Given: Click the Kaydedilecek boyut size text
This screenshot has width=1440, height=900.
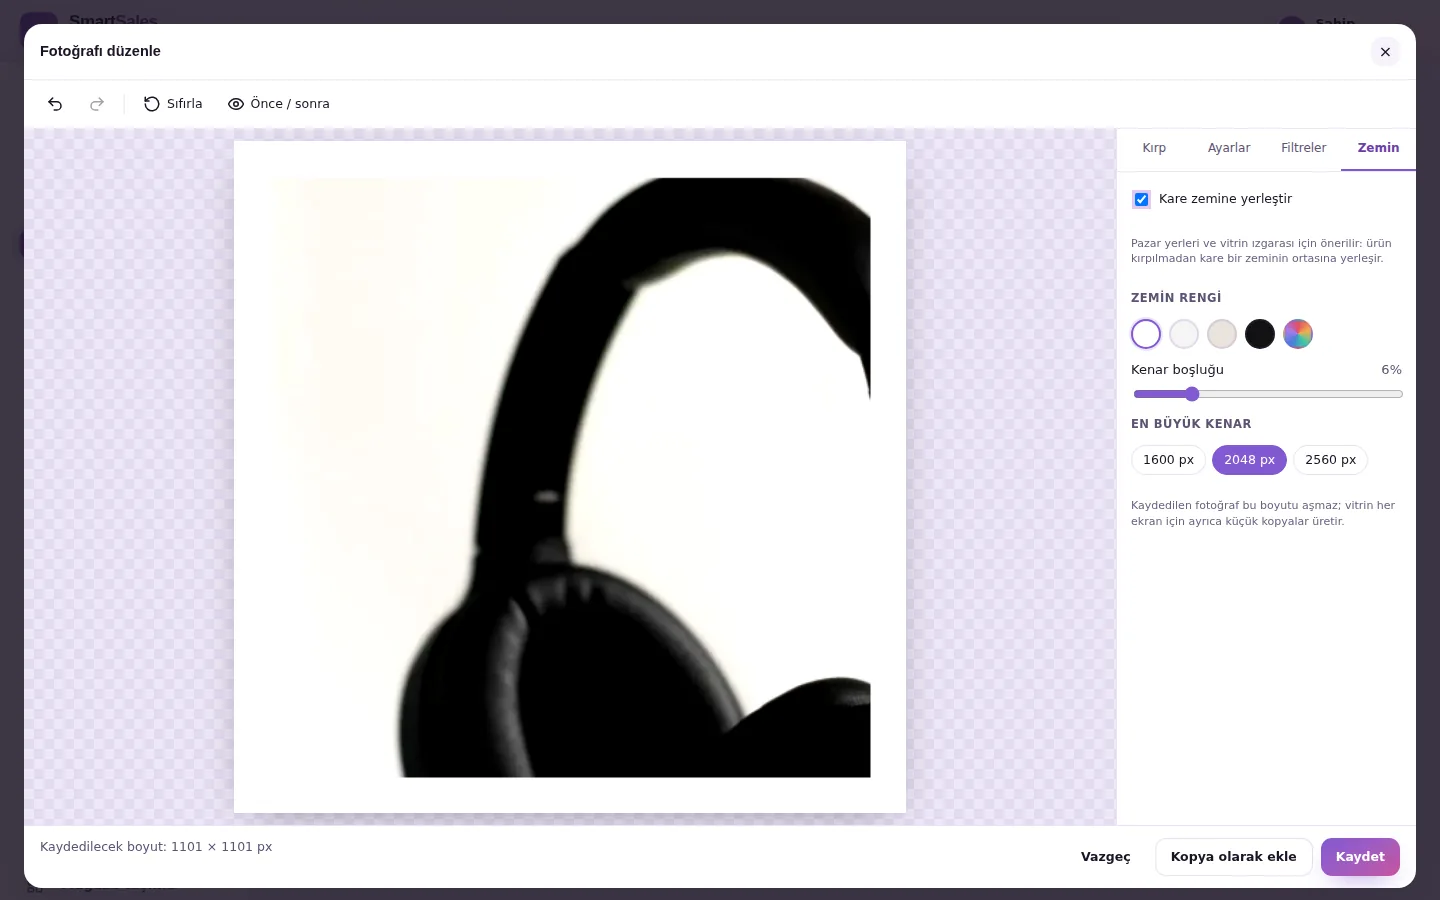Looking at the screenshot, I should (x=156, y=847).
